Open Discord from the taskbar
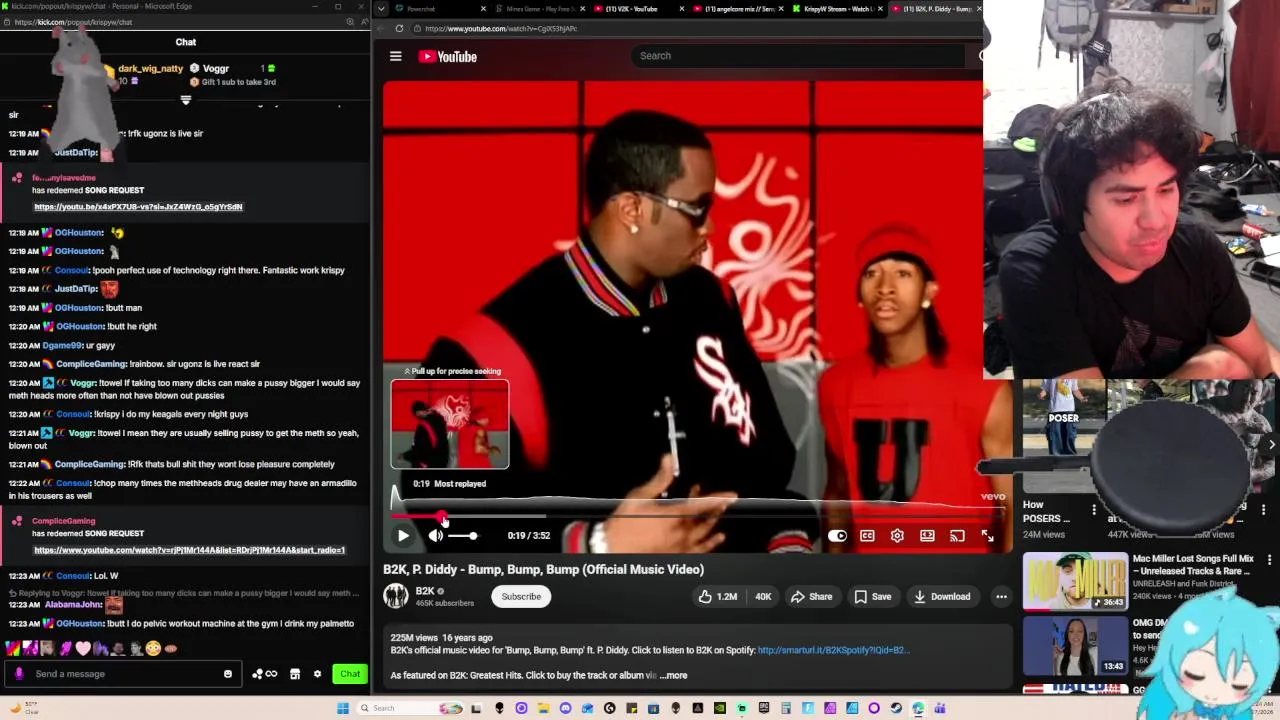Viewport: 1280px width, 720px height. (565, 708)
